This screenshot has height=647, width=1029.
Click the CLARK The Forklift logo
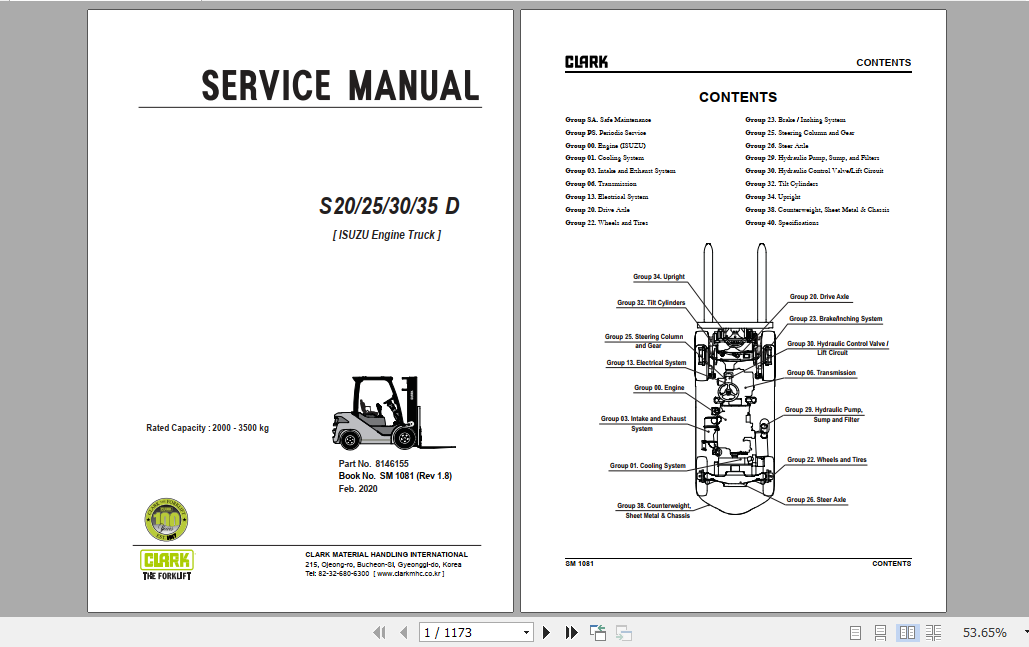[167, 565]
